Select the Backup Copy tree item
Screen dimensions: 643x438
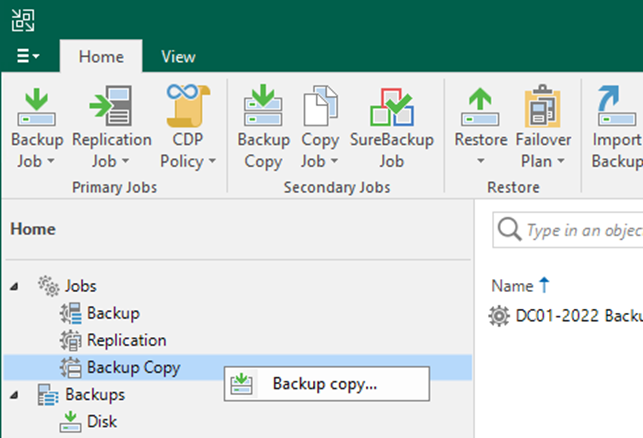(x=134, y=367)
